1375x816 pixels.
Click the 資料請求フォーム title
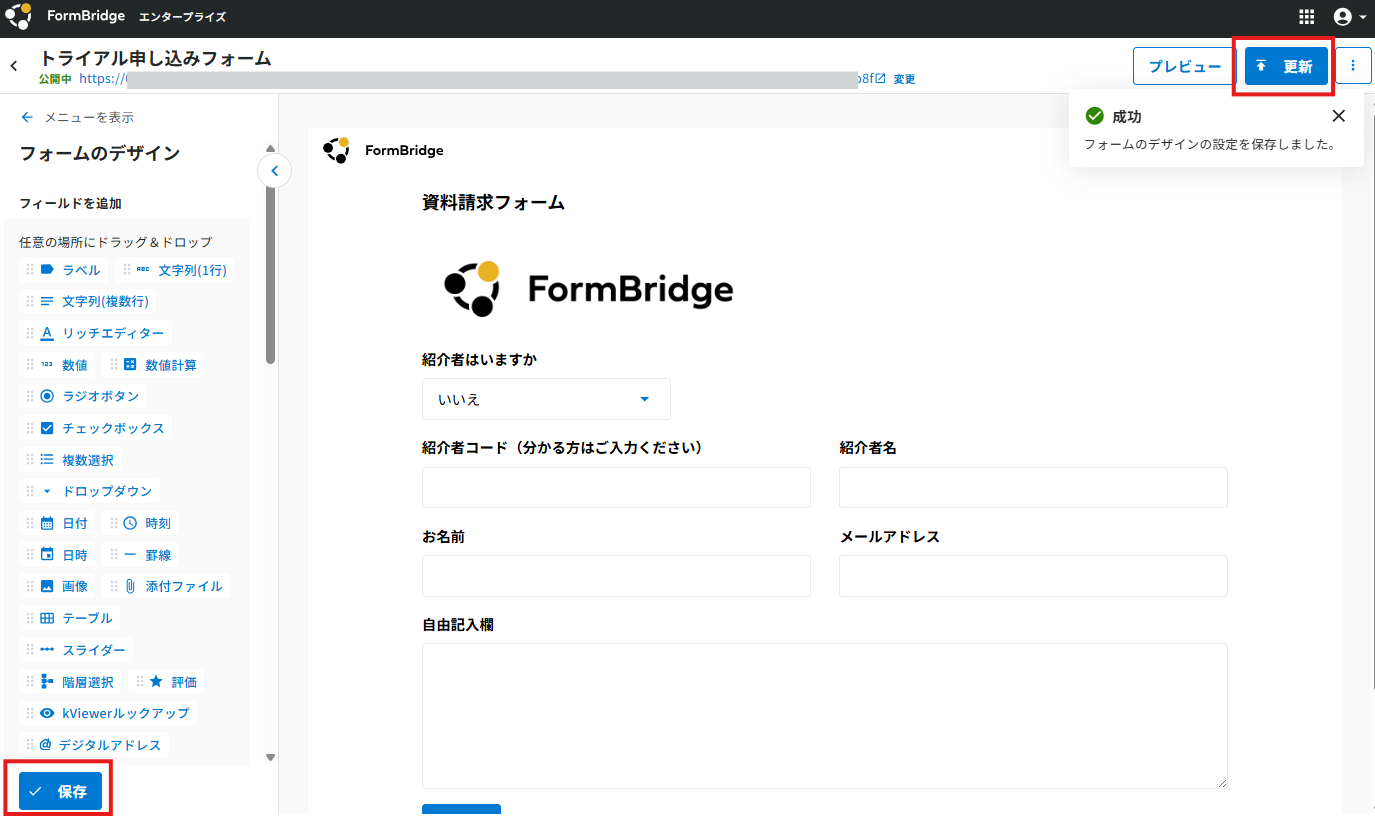494,203
